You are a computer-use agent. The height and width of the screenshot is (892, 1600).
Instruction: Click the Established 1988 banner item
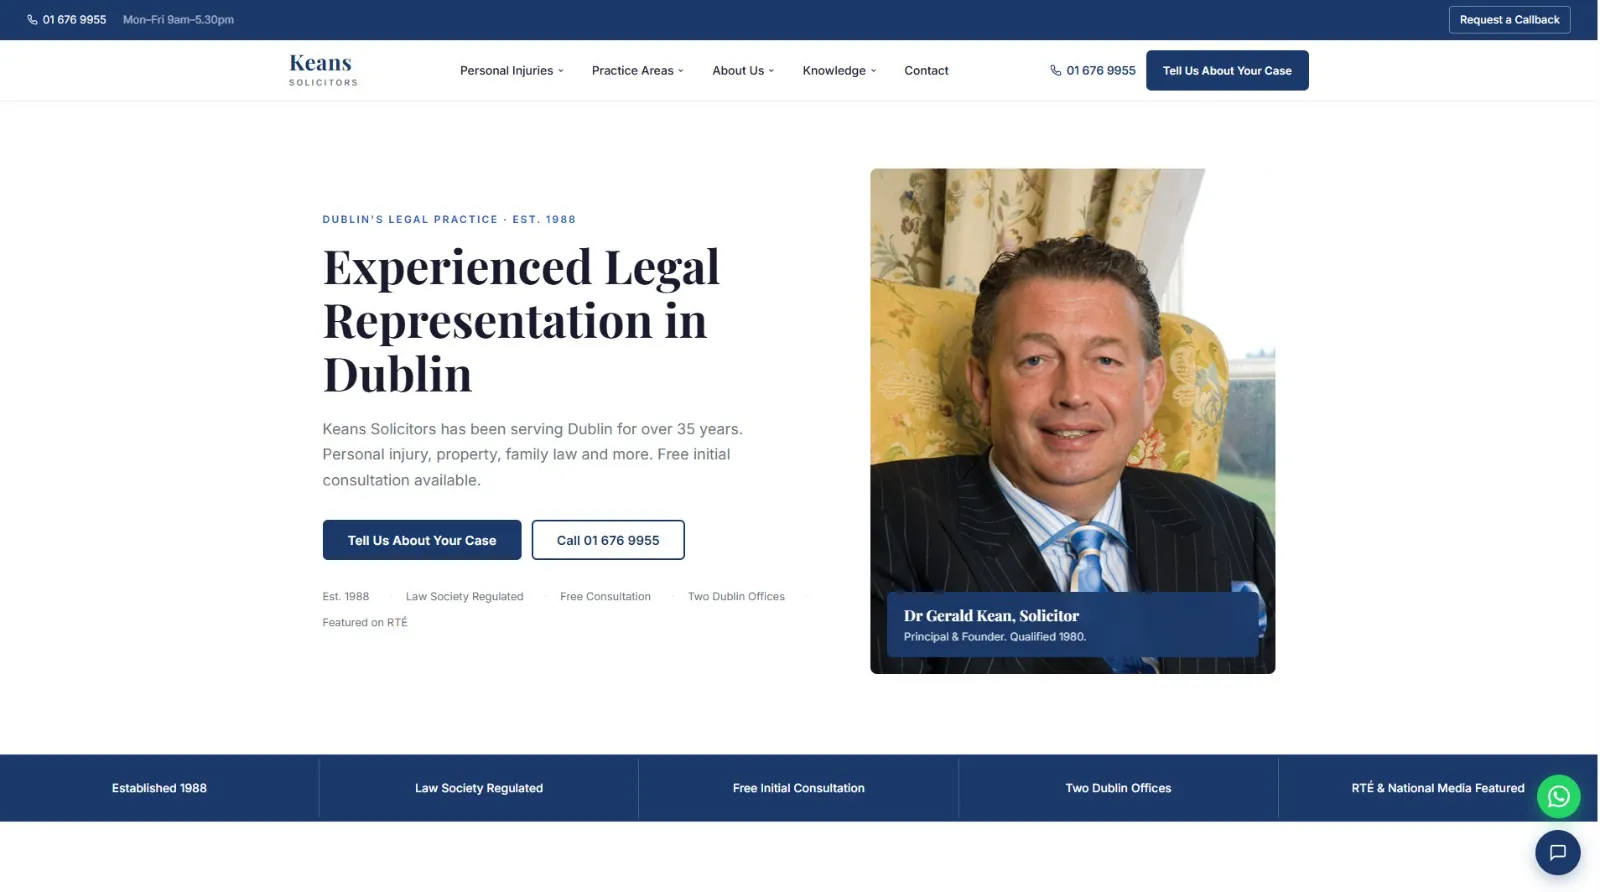pyautogui.click(x=159, y=788)
